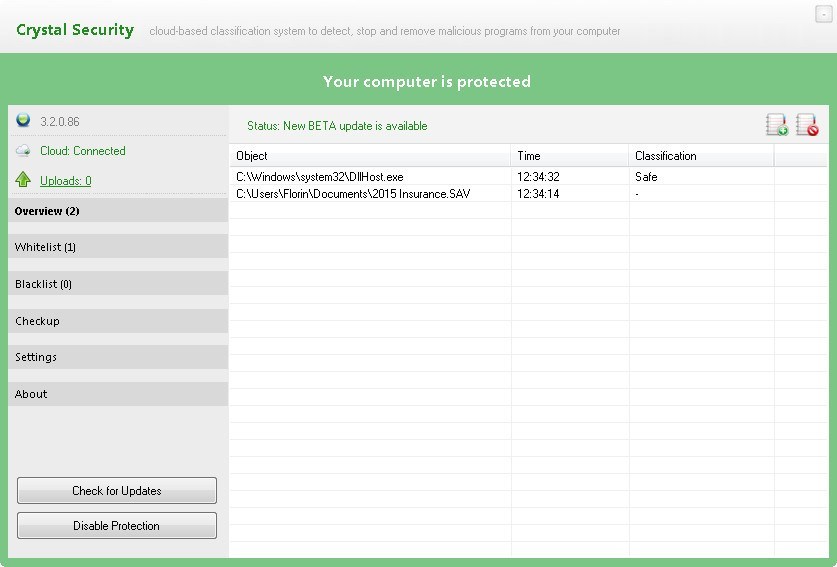The height and width of the screenshot is (567, 837).
Task: Open the Settings section
Action: (x=118, y=357)
